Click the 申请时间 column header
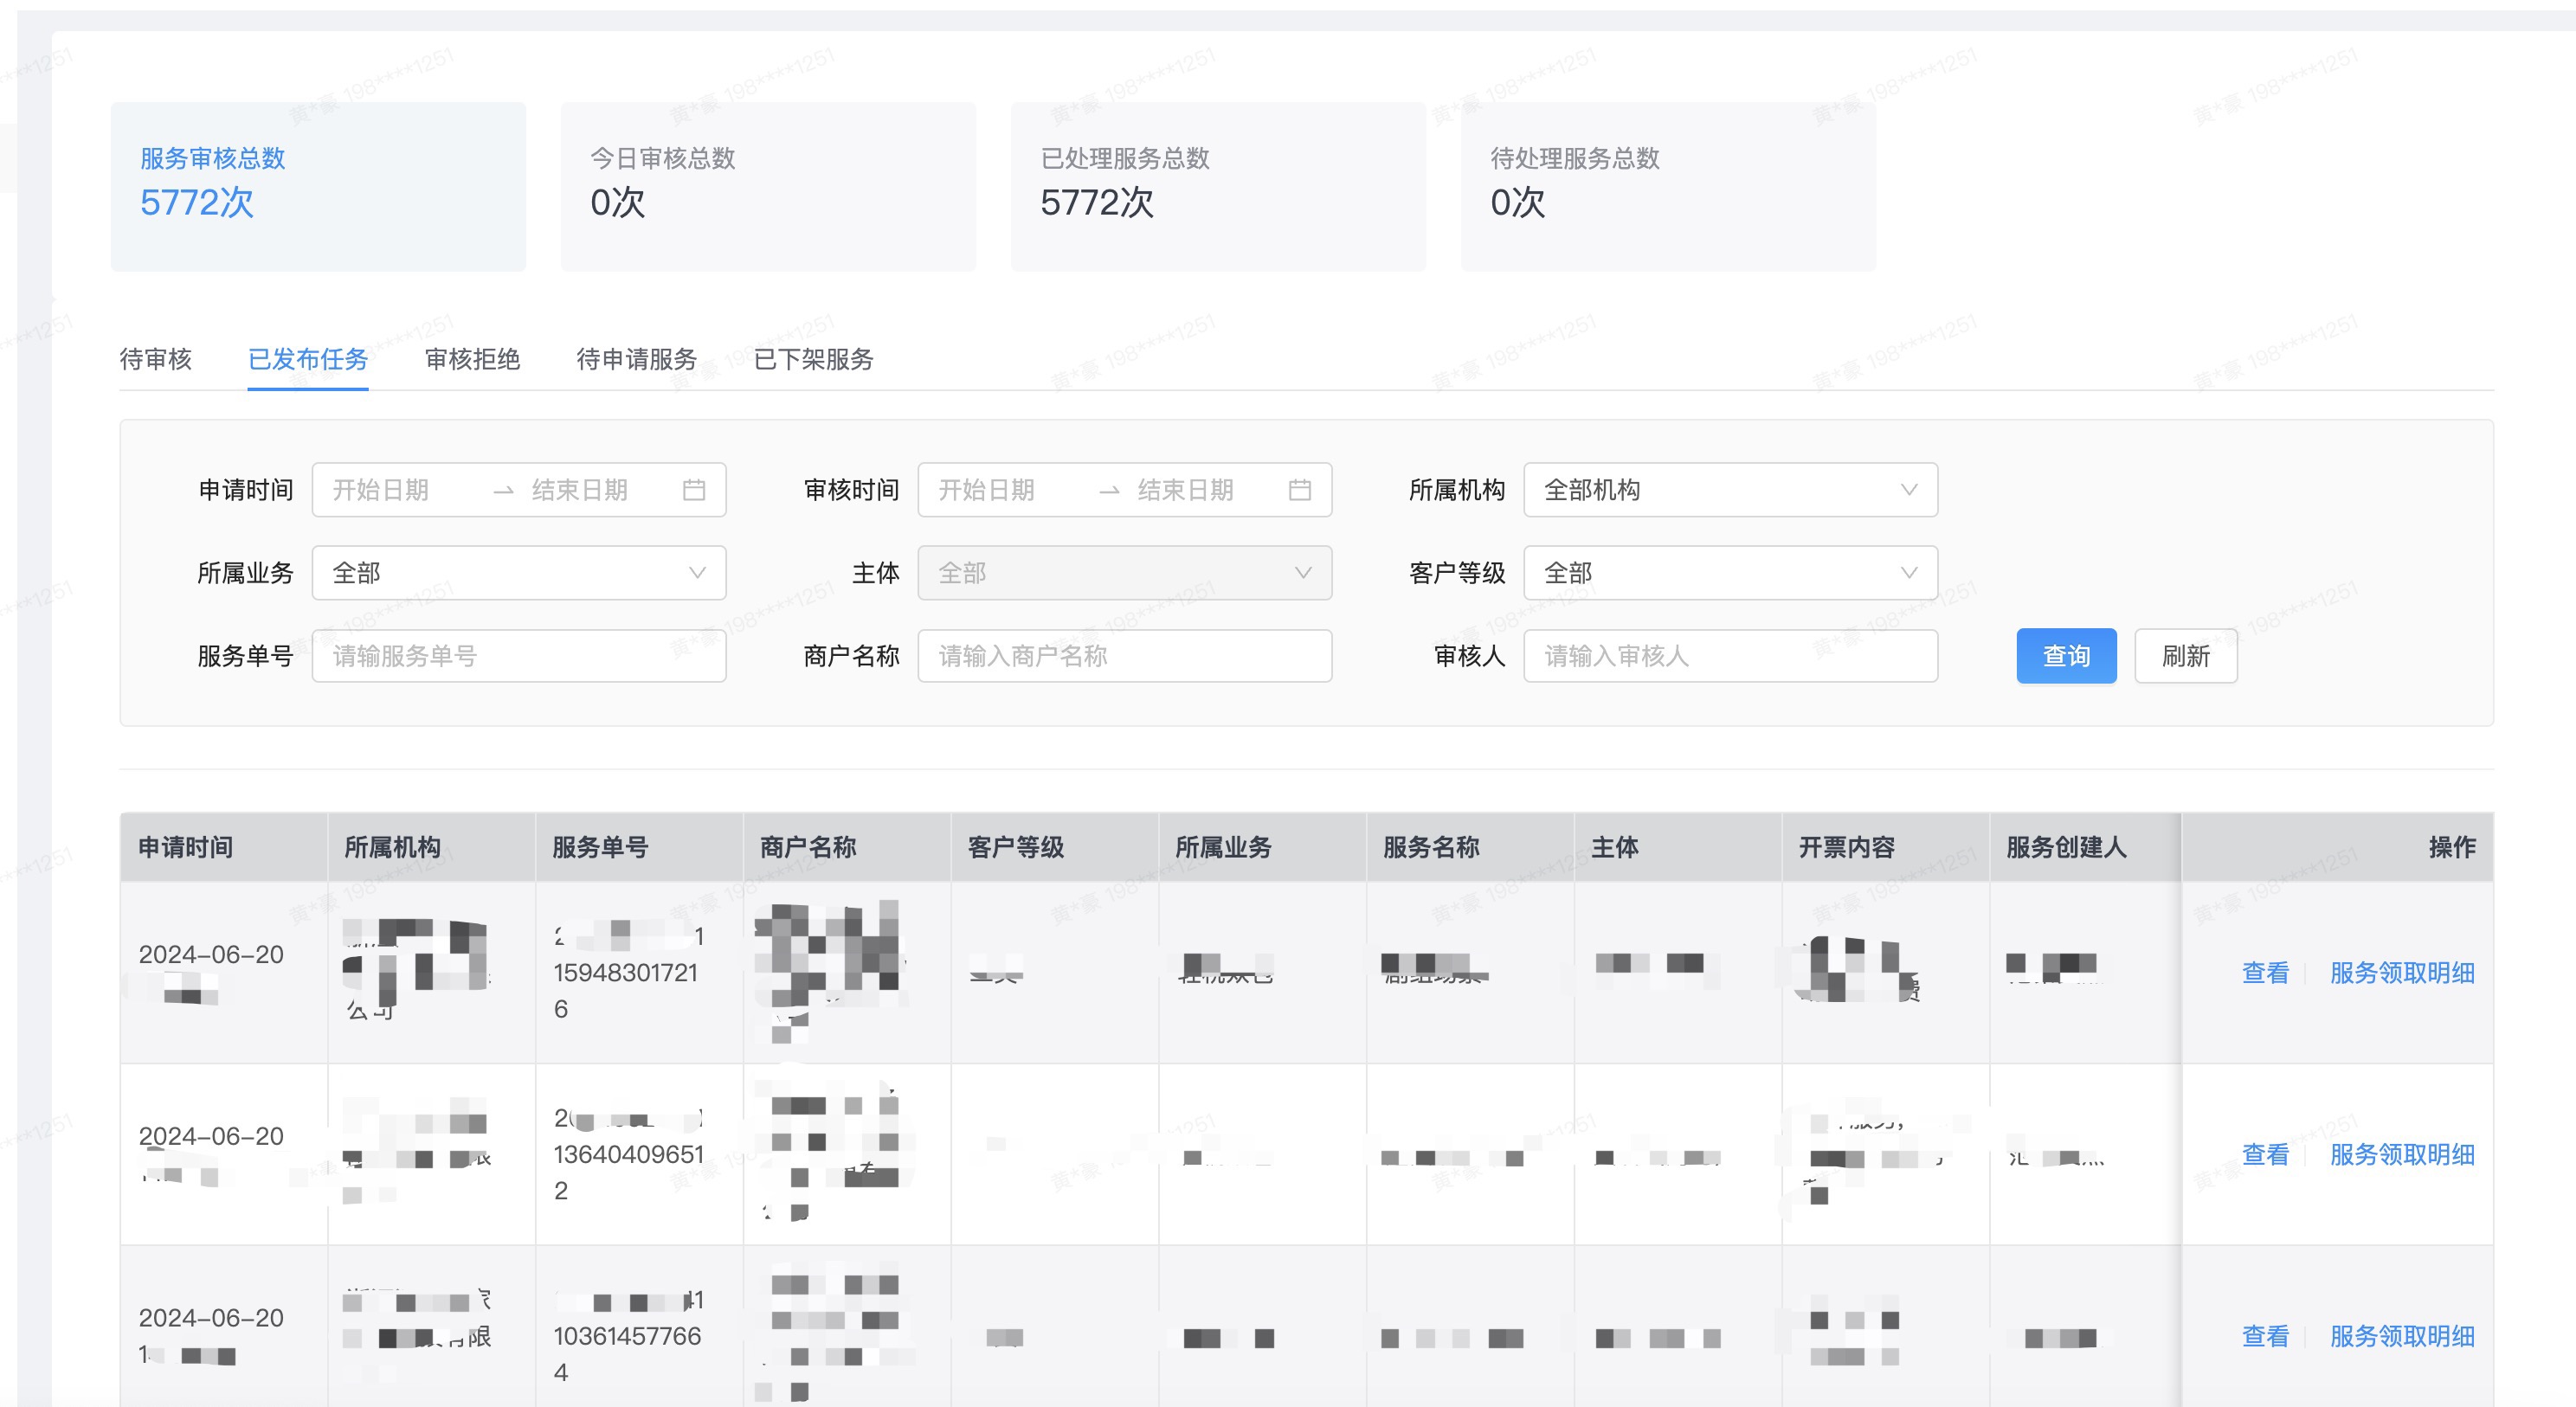 224,847
